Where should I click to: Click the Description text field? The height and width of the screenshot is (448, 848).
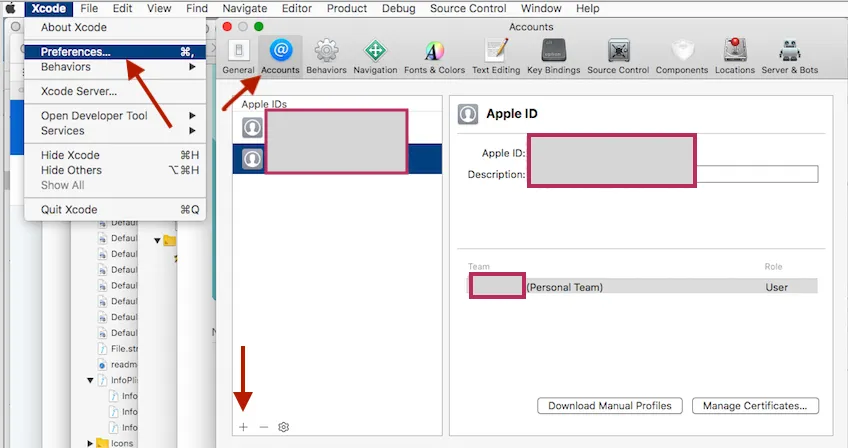tap(673, 174)
